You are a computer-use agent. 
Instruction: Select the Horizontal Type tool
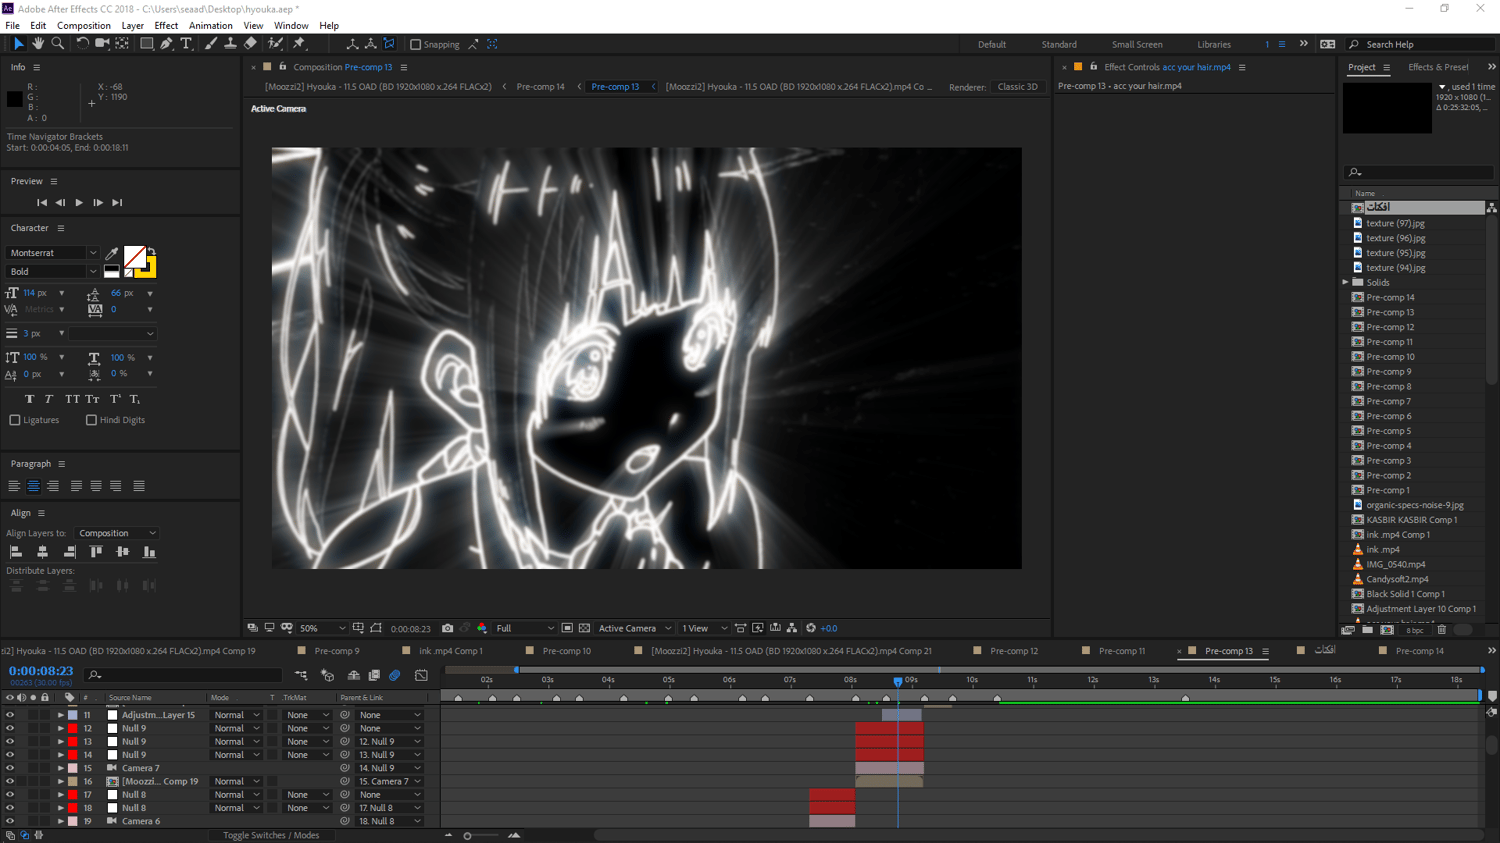pos(186,44)
